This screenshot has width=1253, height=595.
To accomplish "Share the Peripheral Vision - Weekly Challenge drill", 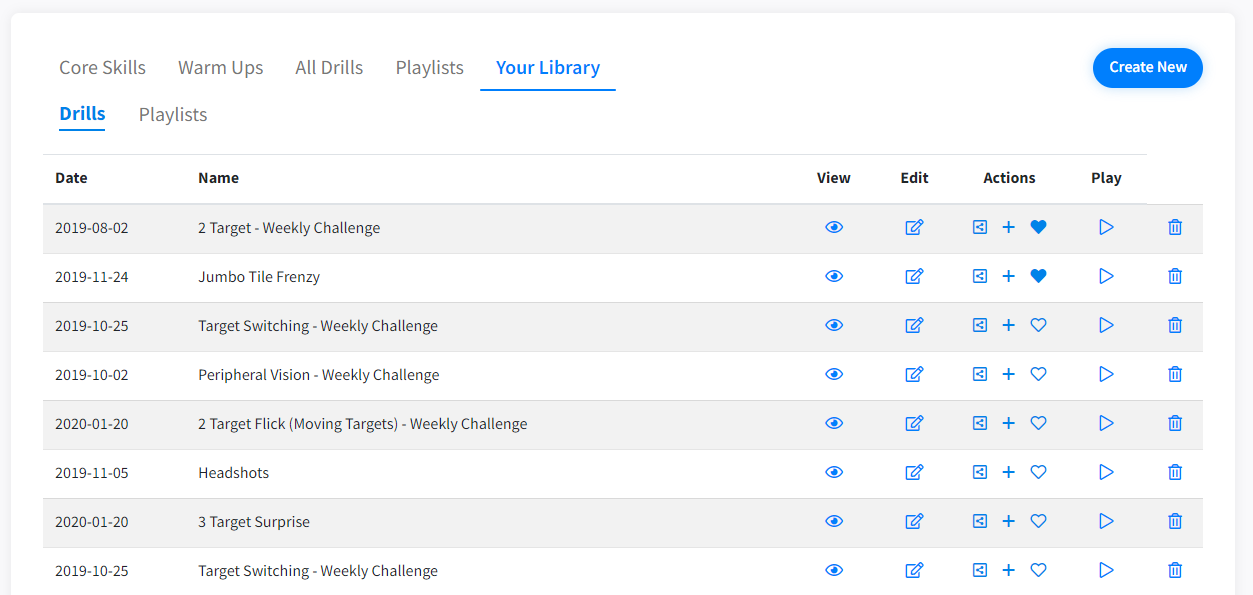I will 980,375.
